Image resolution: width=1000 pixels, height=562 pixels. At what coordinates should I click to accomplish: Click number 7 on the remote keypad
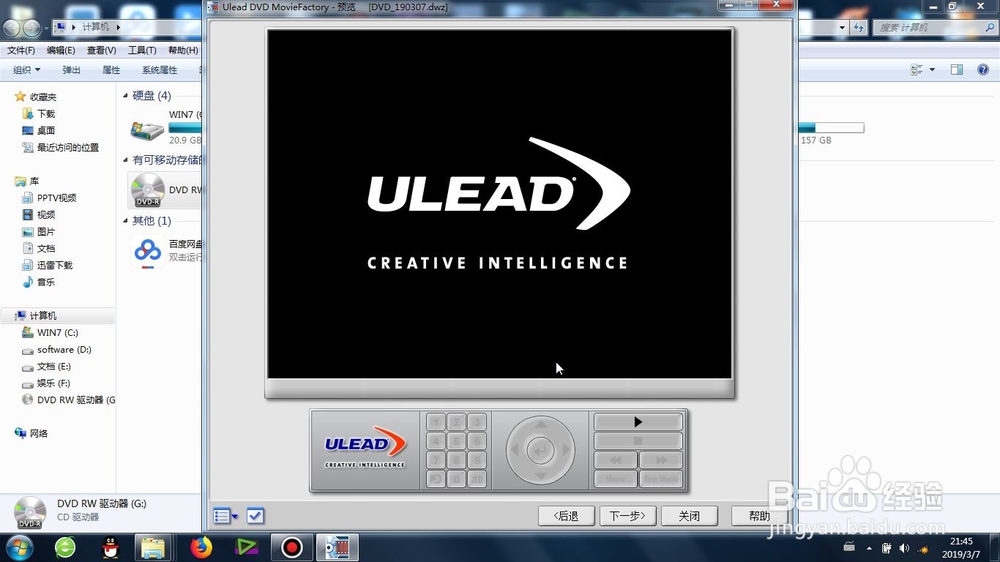[436, 460]
